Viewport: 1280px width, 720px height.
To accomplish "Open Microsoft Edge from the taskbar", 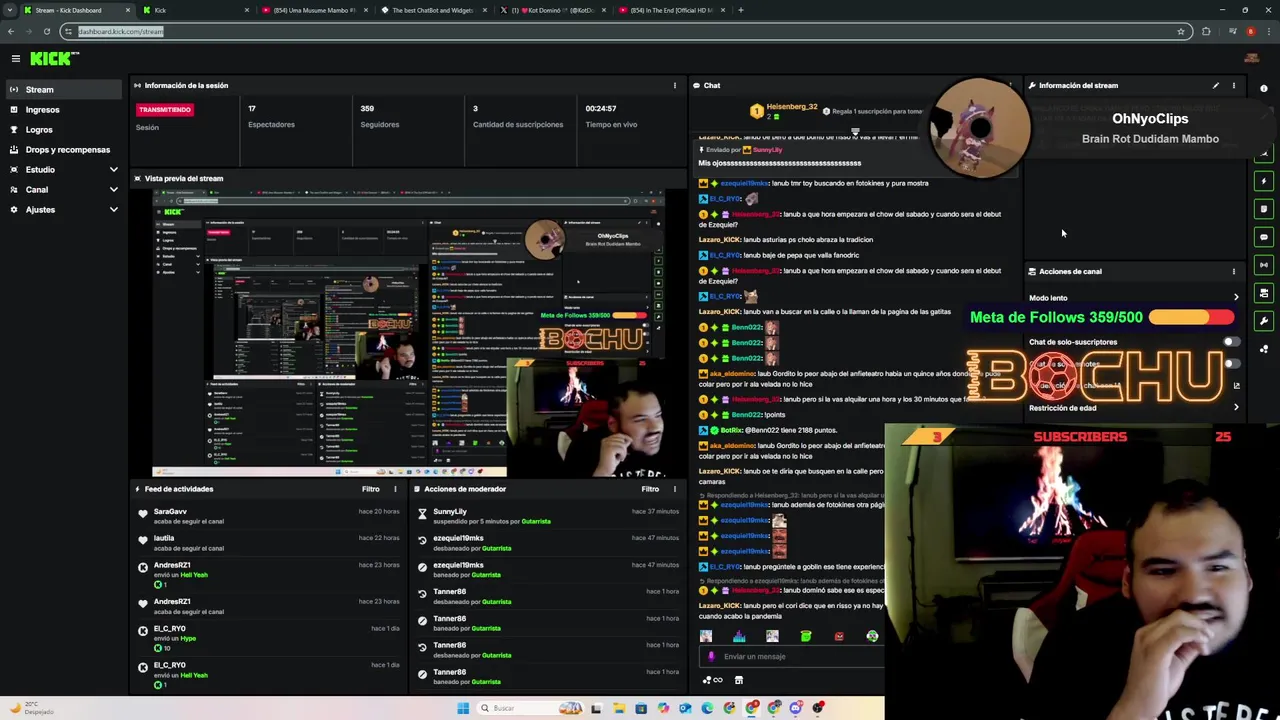I will [x=707, y=708].
